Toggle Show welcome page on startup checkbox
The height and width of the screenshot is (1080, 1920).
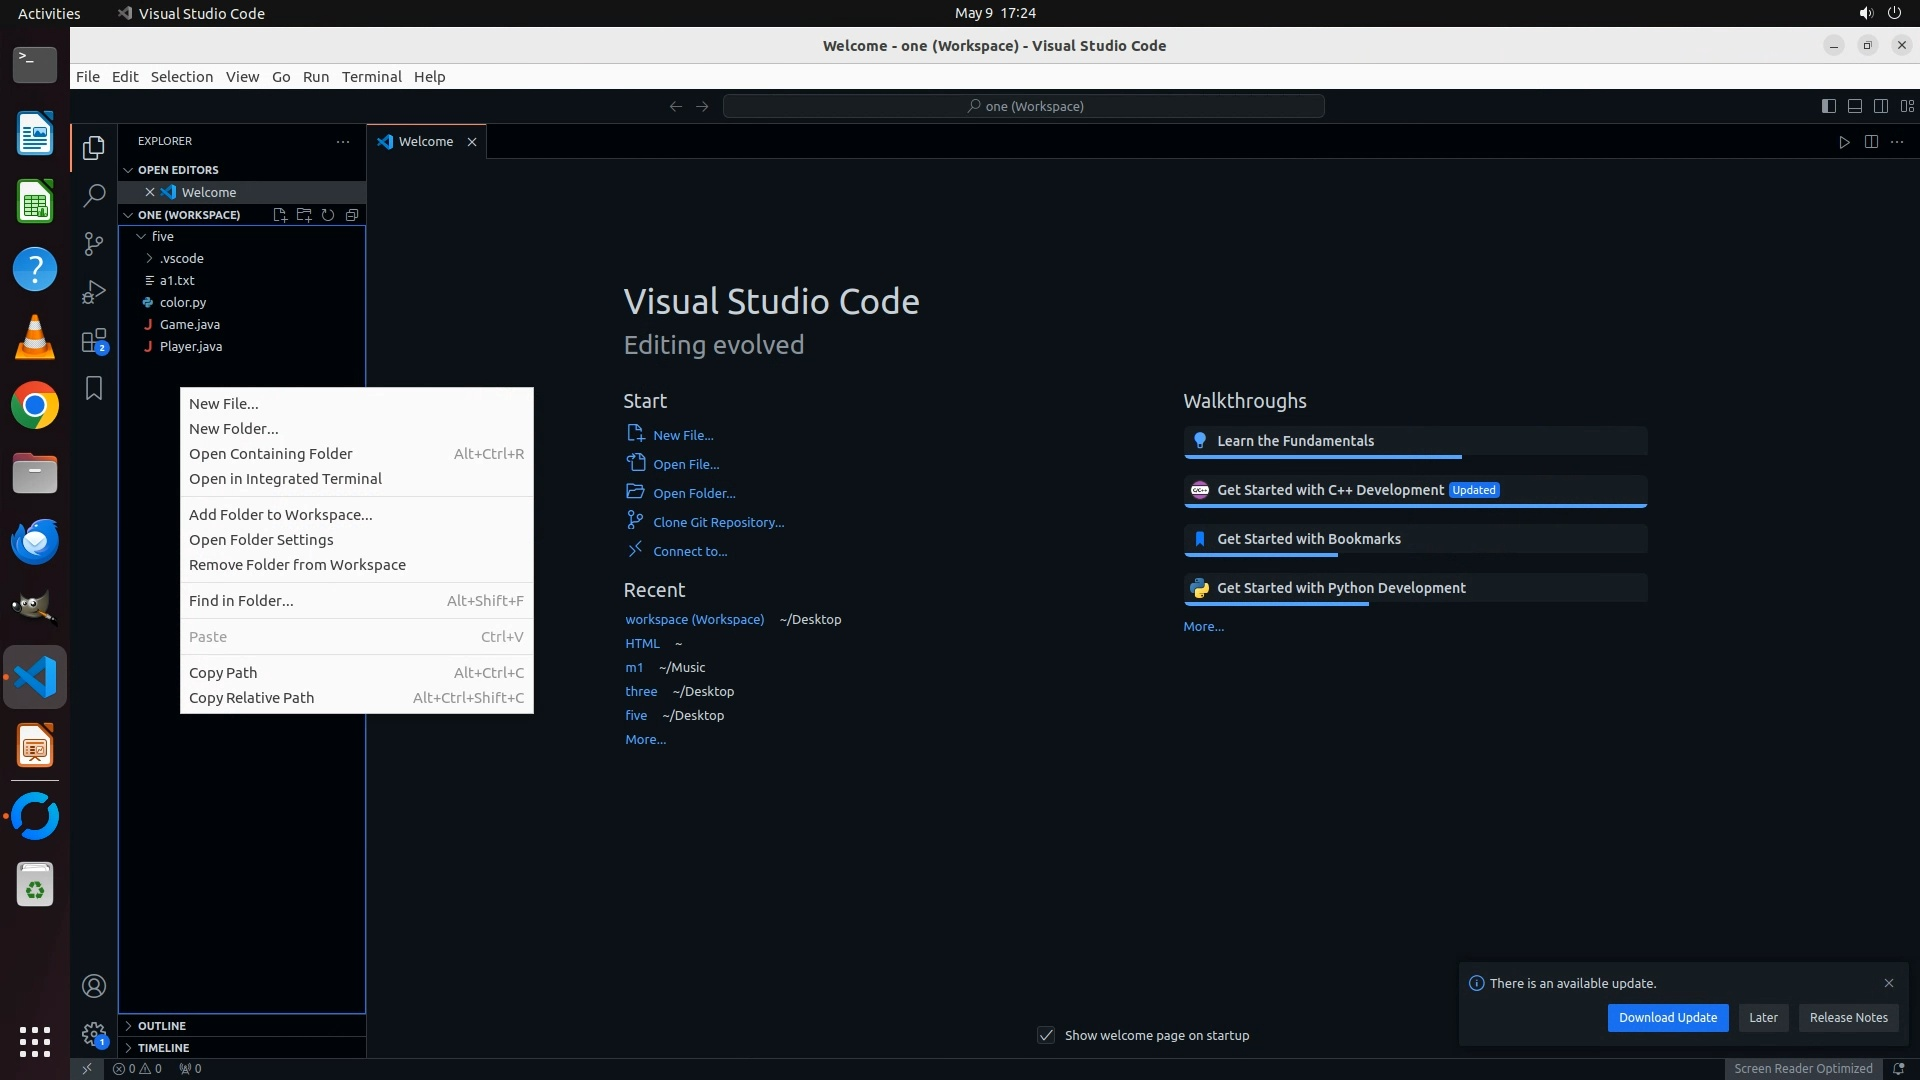(x=1046, y=1035)
